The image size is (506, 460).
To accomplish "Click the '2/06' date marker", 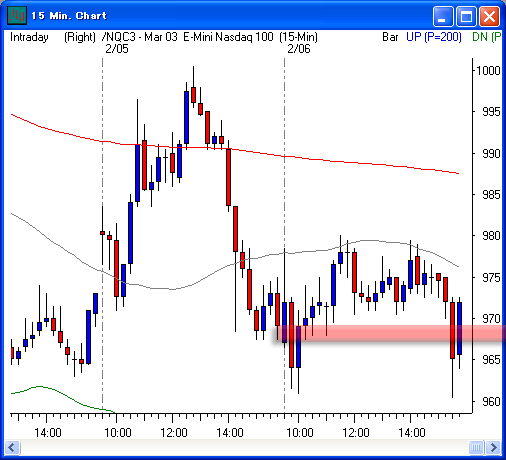I will [299, 49].
